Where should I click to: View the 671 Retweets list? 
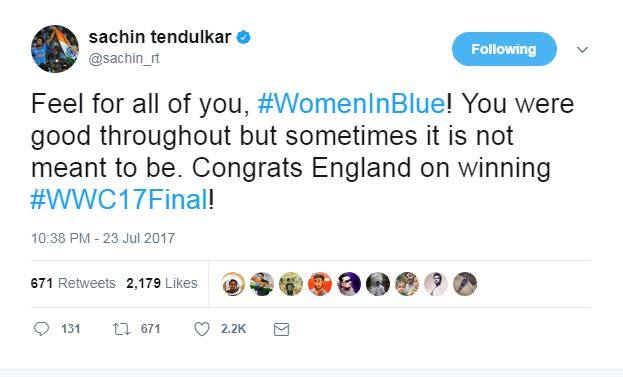pos(73,283)
